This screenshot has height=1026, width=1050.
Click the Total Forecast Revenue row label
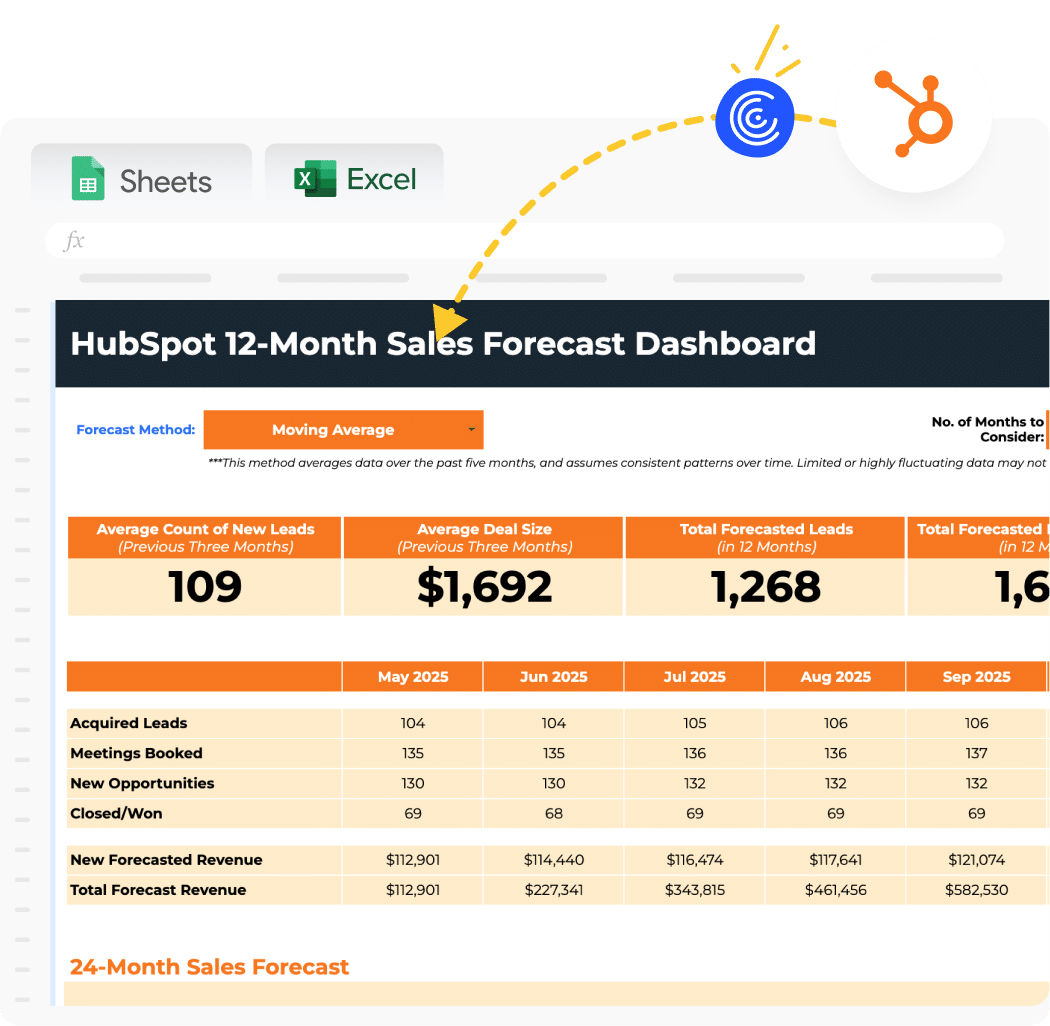[x=158, y=890]
